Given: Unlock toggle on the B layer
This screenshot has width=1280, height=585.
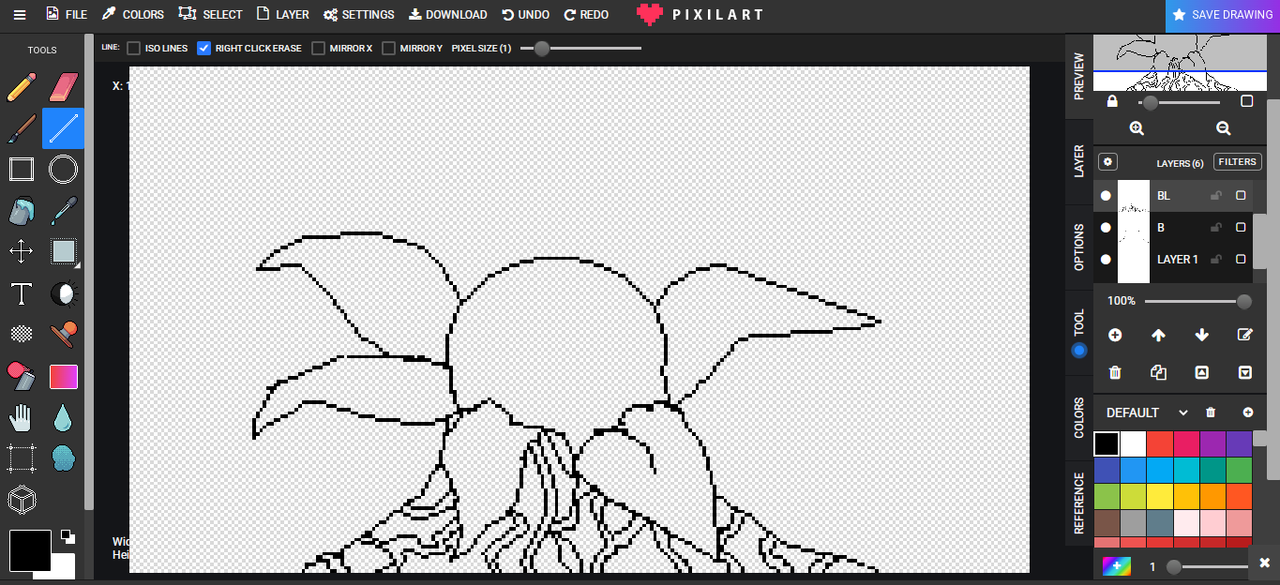Looking at the screenshot, I should click(x=1216, y=228).
